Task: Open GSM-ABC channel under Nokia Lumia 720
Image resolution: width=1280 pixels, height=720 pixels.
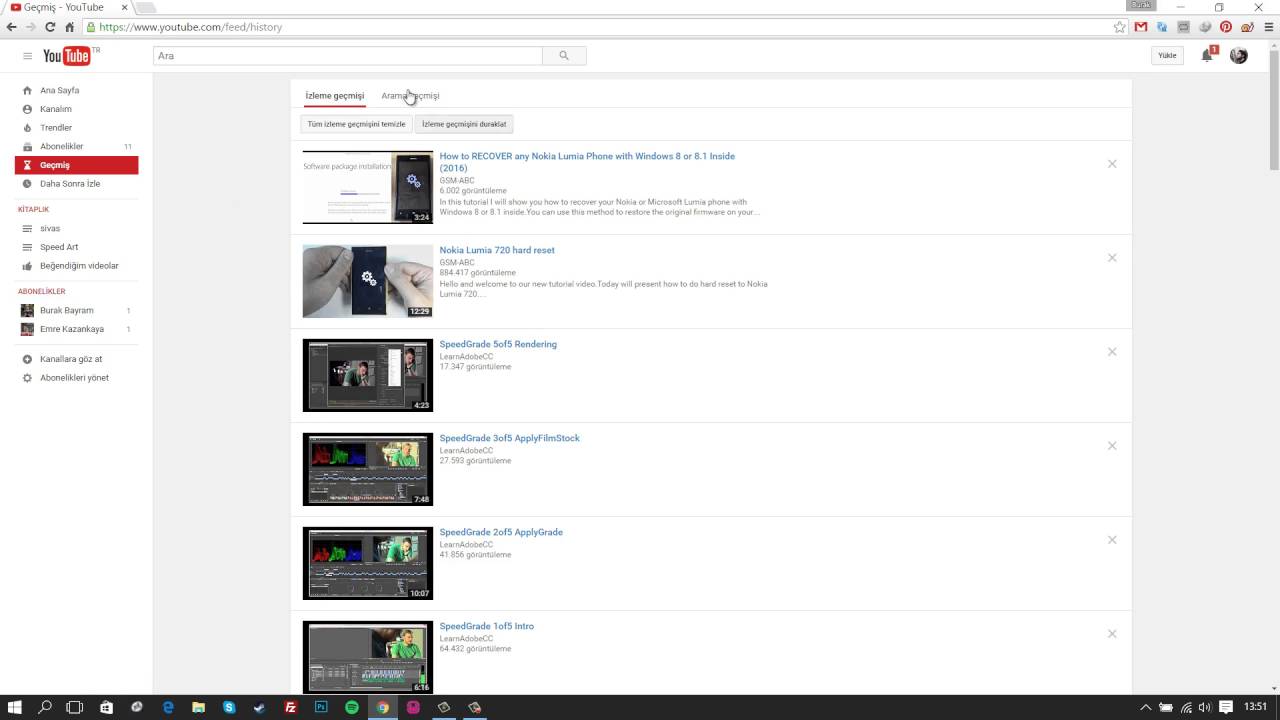Action: click(457, 263)
